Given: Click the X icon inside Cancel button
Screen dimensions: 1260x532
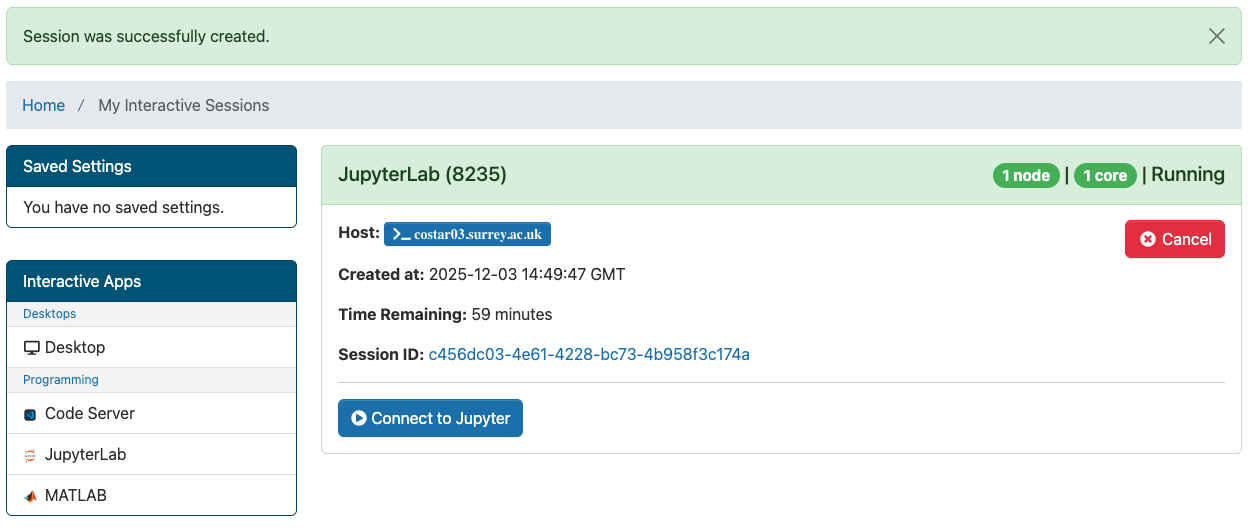Looking at the screenshot, I should (1148, 239).
